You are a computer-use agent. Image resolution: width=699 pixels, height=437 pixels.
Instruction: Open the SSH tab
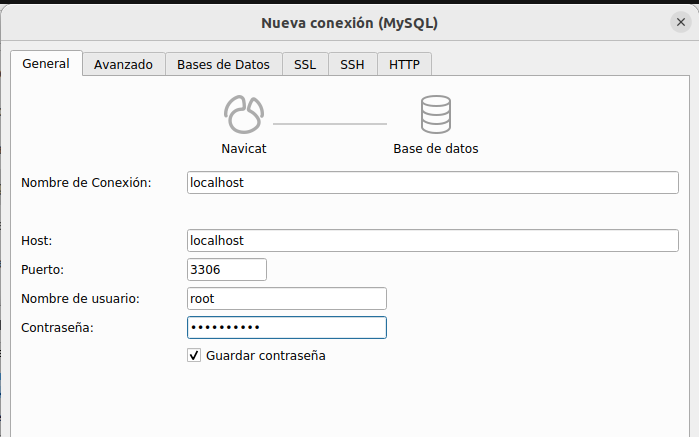352,65
